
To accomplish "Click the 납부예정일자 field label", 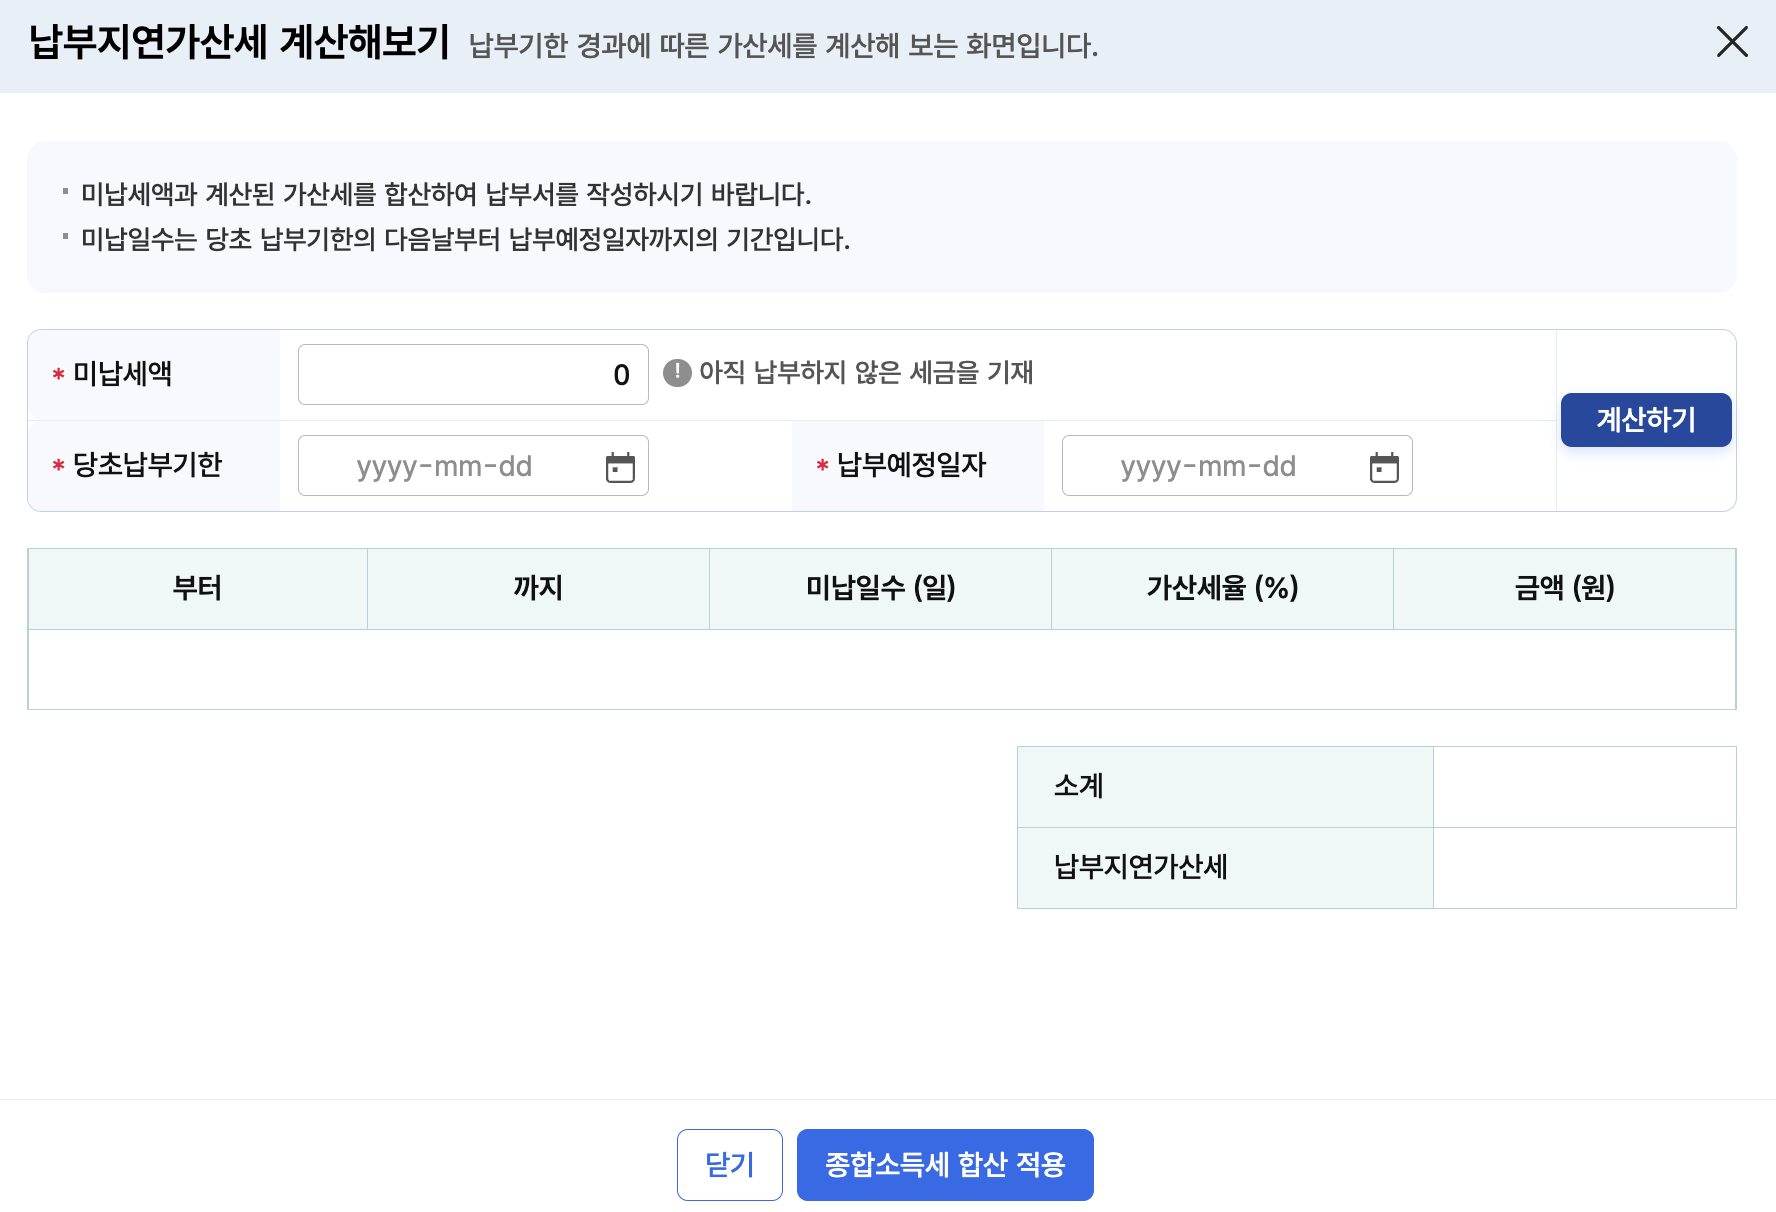I will (x=912, y=465).
